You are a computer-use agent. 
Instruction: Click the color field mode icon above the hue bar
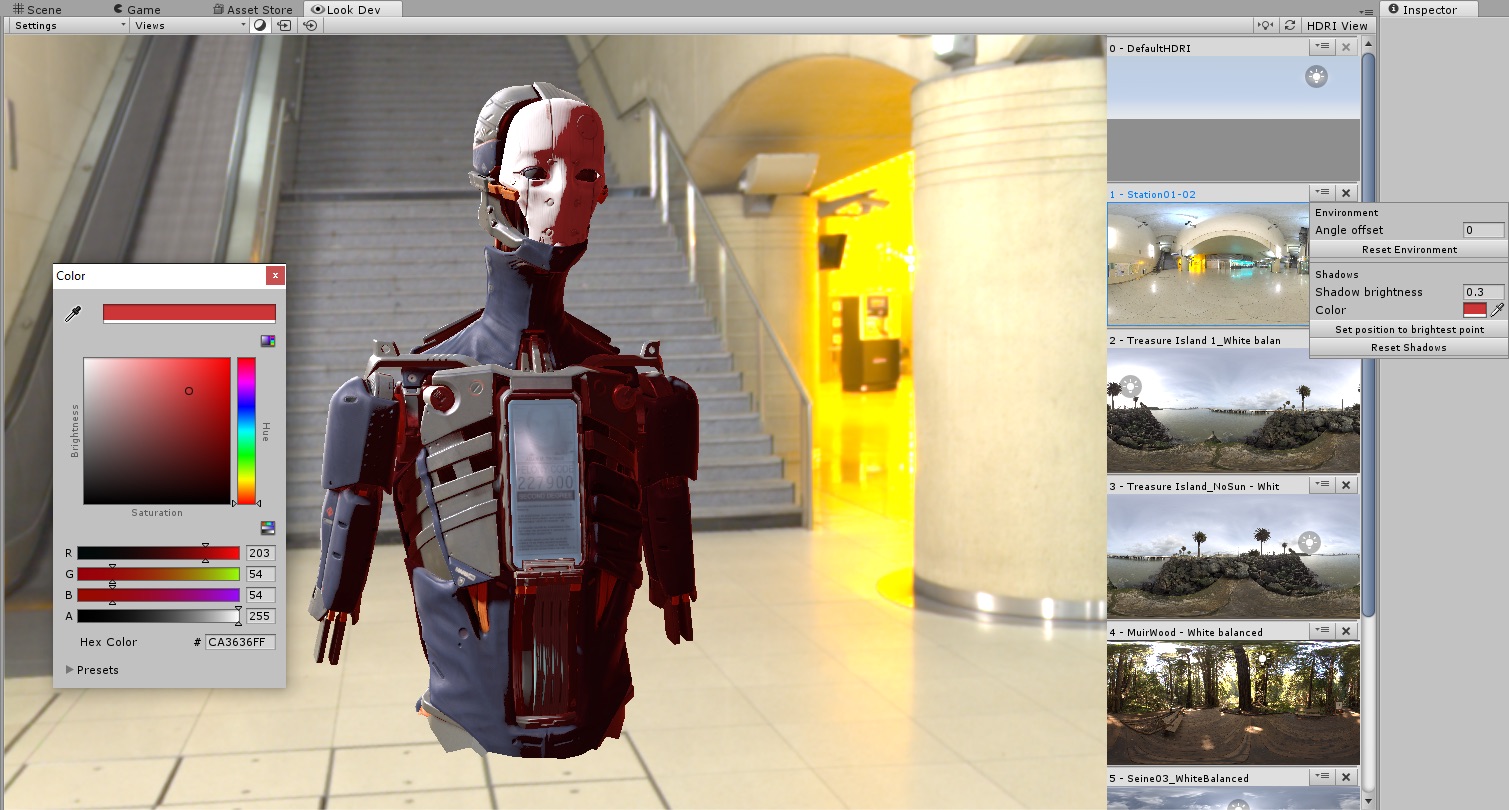click(x=267, y=341)
